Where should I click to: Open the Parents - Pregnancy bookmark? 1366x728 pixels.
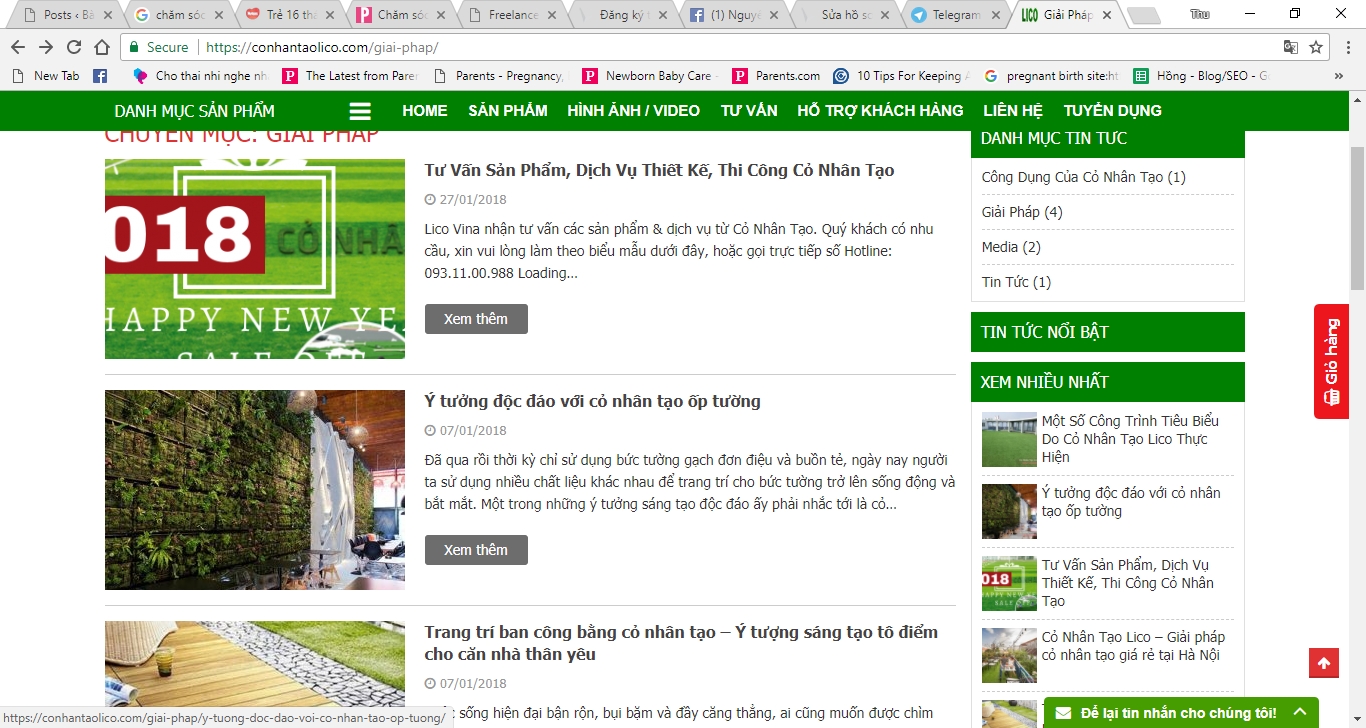click(500, 76)
